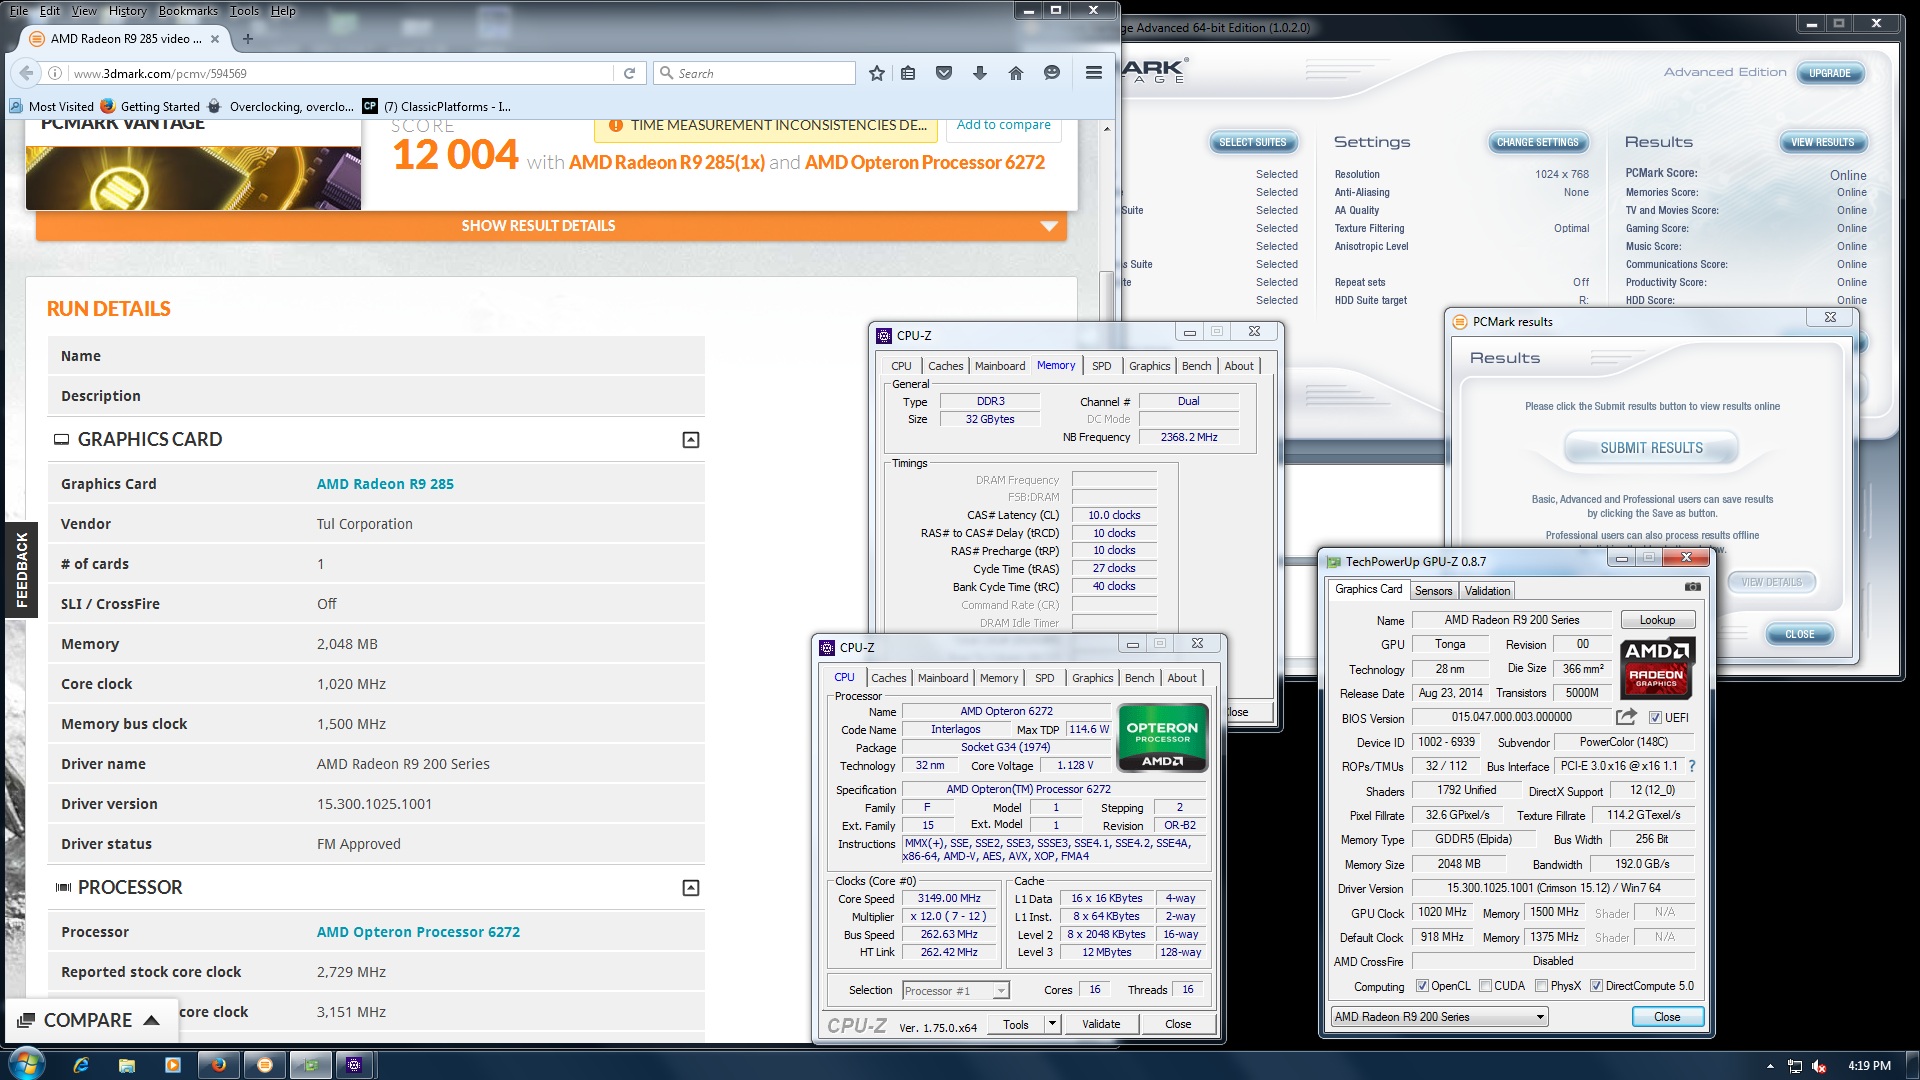Image resolution: width=1920 pixels, height=1080 pixels.
Task: Click Submit Results in PCMark results
Action: [x=1651, y=448]
